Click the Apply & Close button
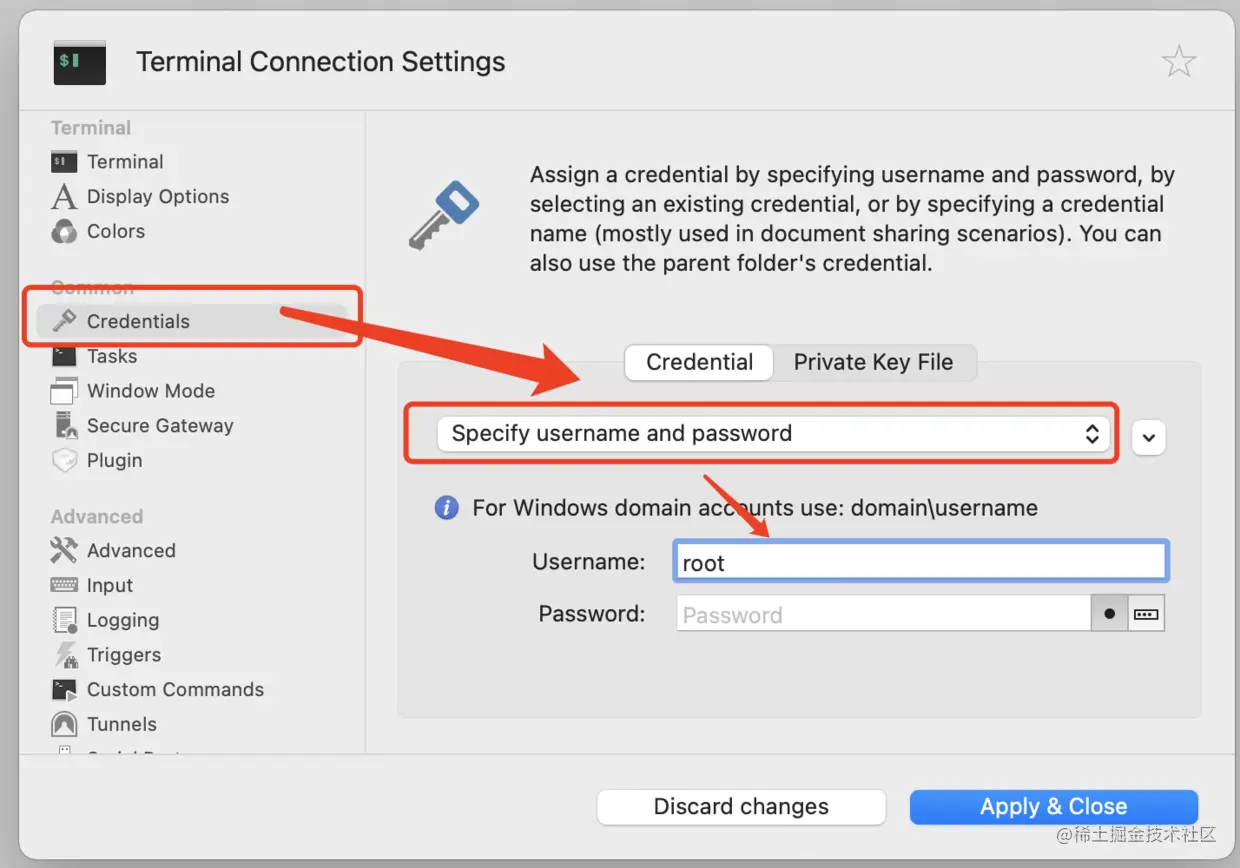Viewport: 1240px width, 868px height. [1053, 807]
